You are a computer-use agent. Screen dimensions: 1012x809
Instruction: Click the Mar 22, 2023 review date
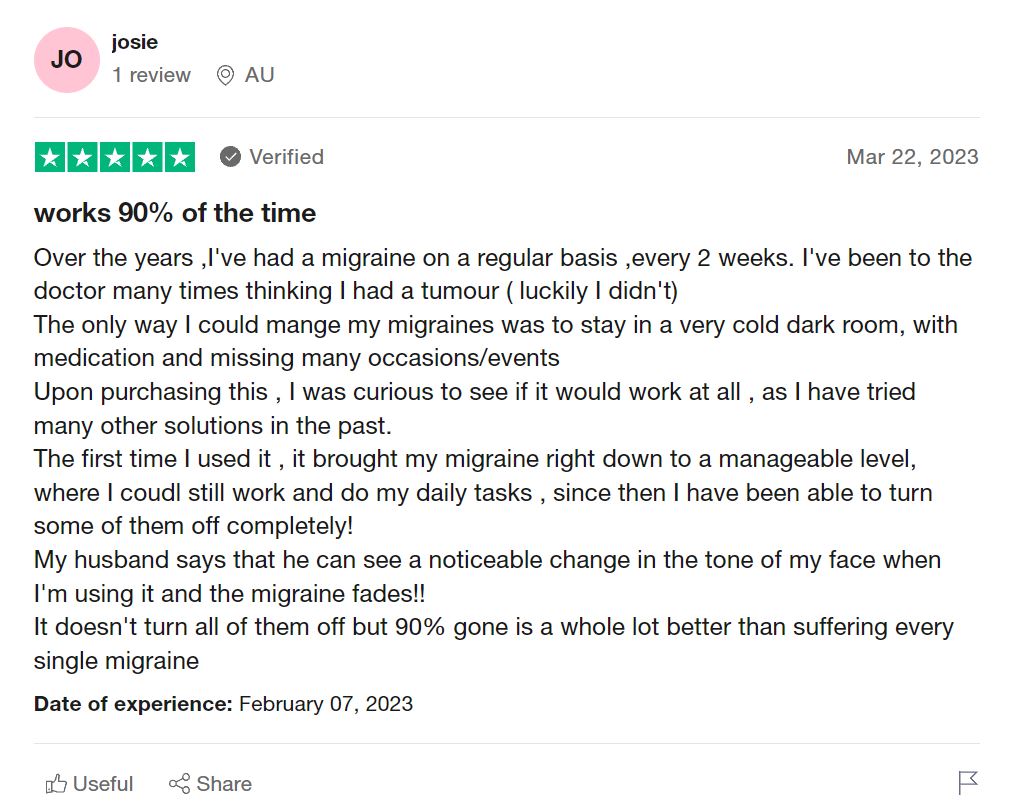pyautogui.click(x=912, y=157)
